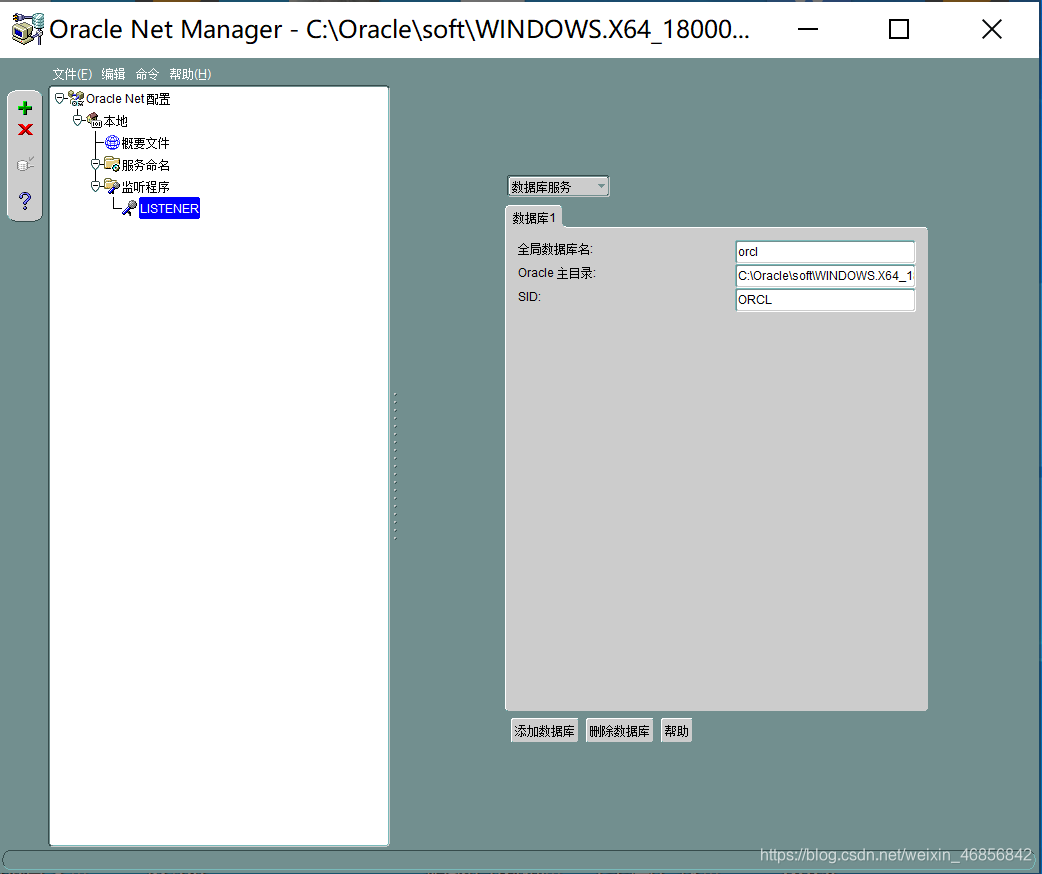Click the Oracle 主目录 input field
The width and height of the screenshot is (1042, 874).
tap(825, 276)
